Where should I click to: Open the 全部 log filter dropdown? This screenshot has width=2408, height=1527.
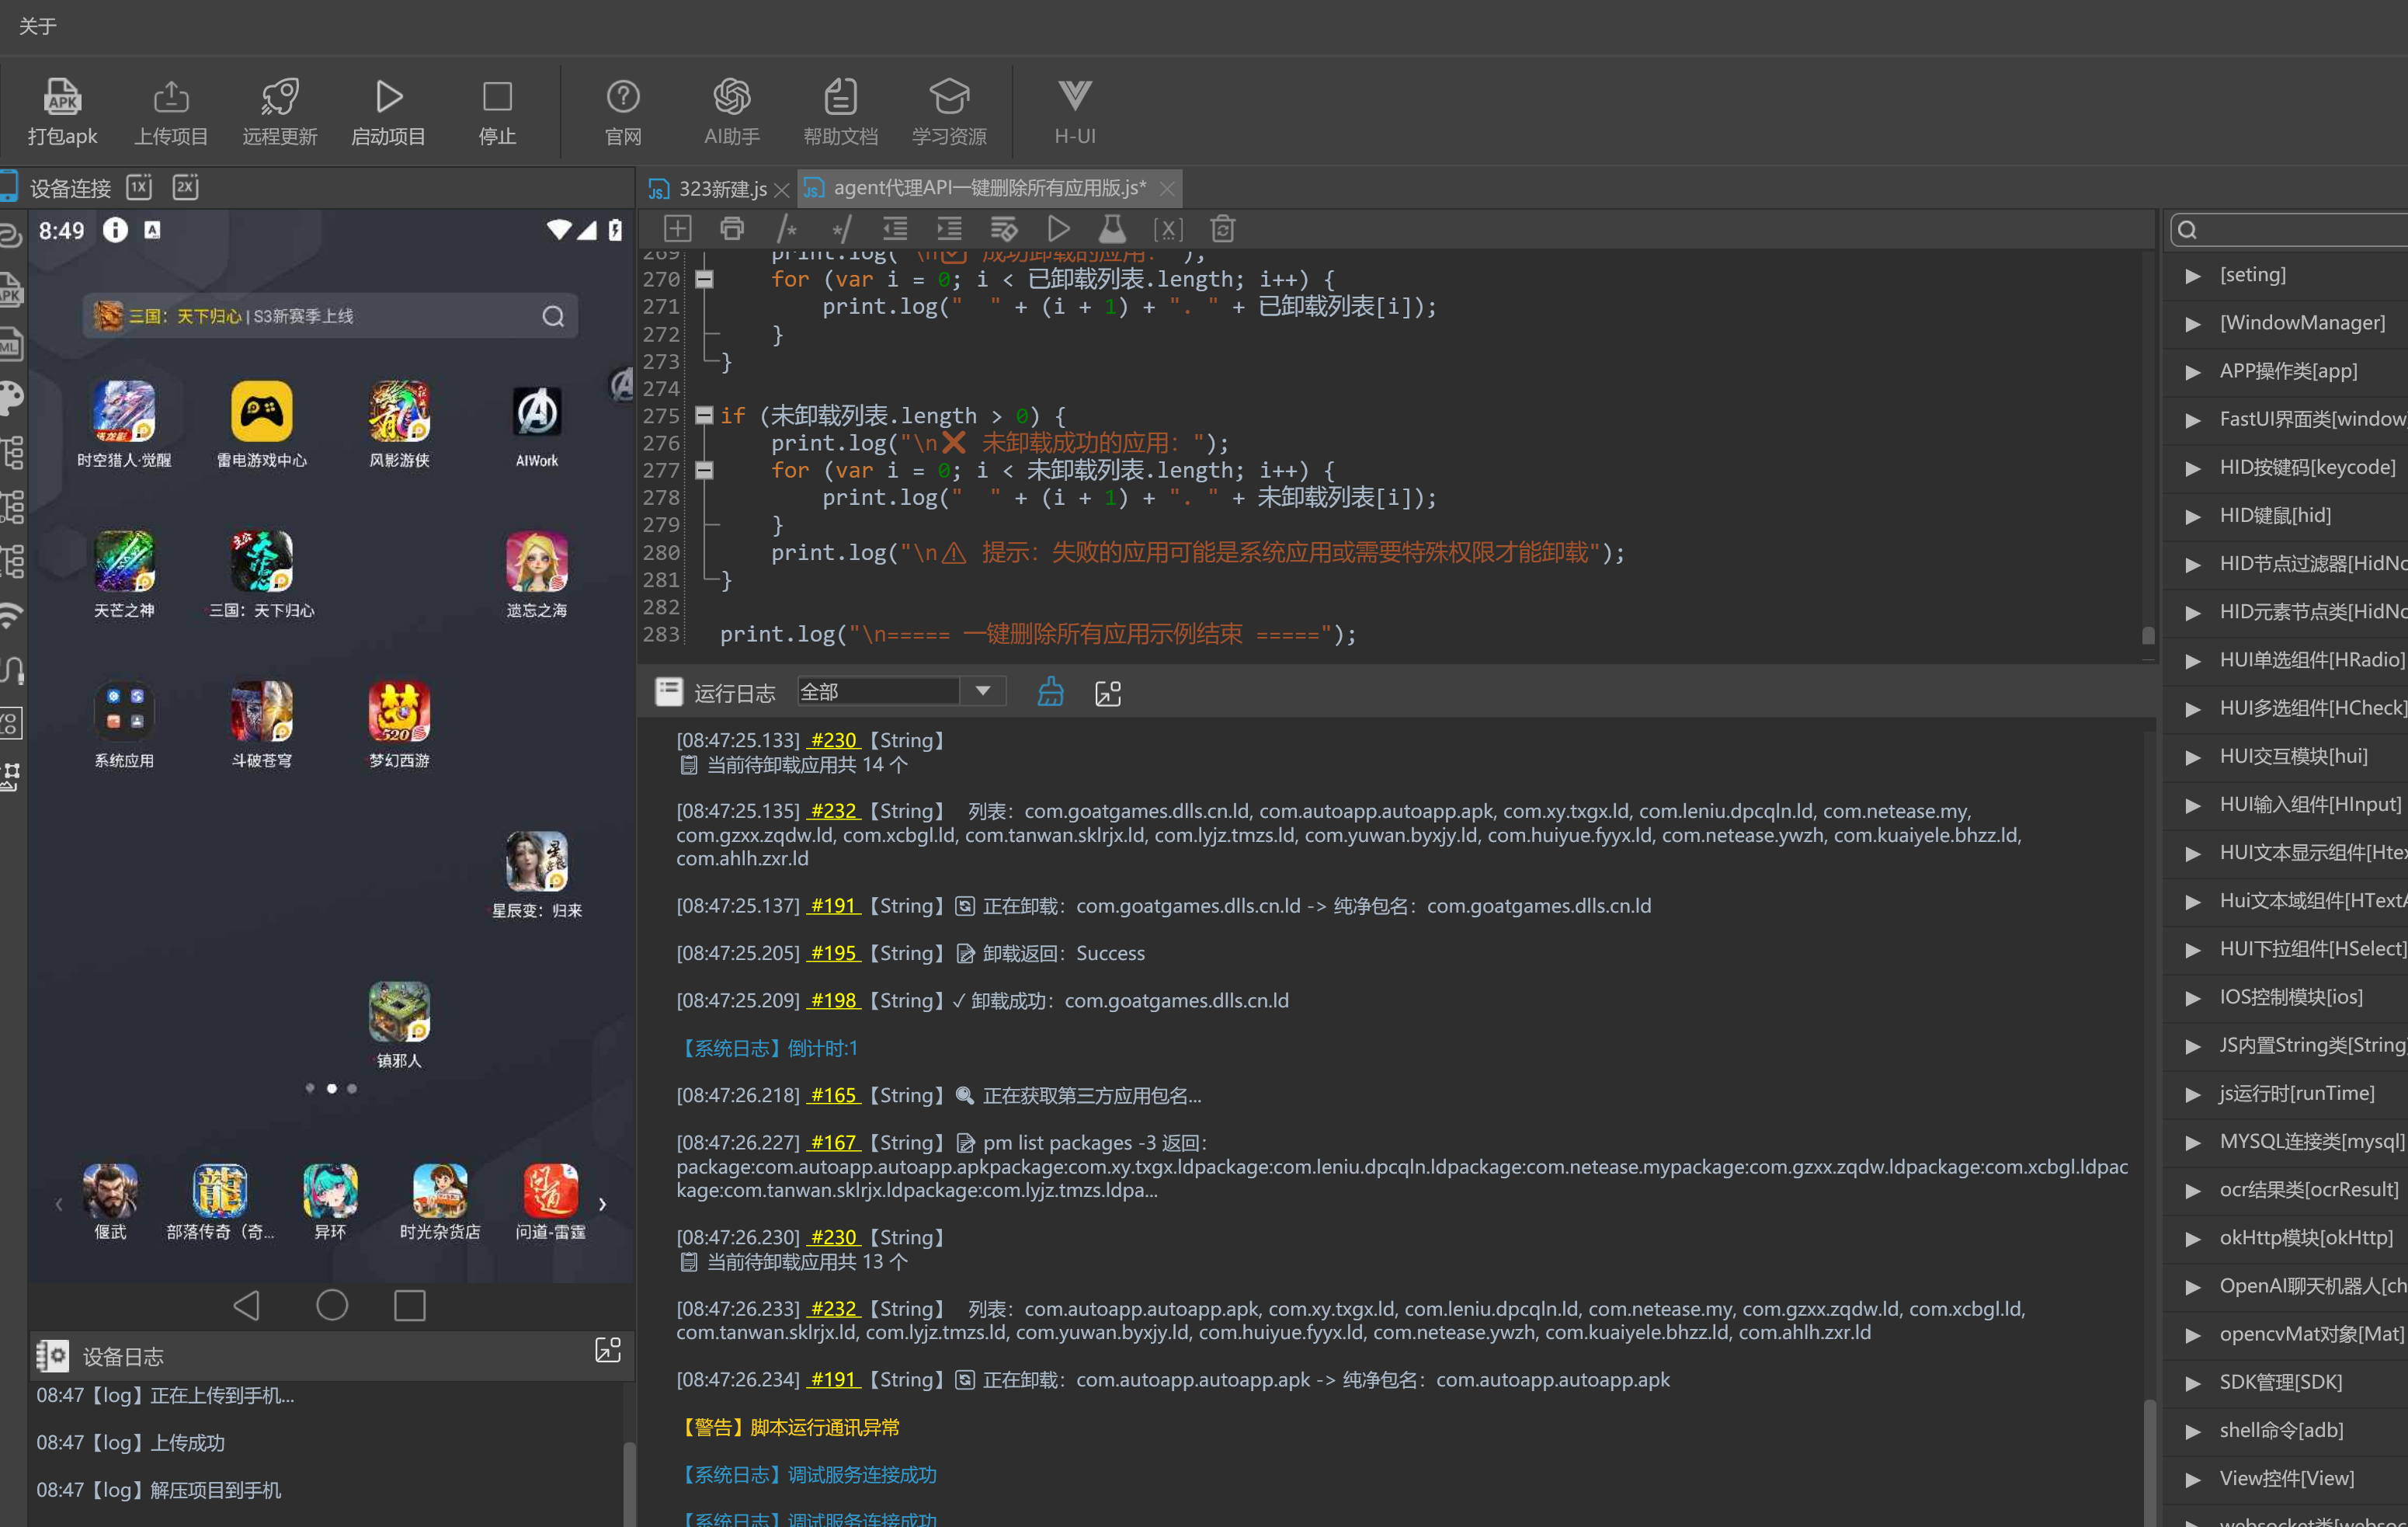click(901, 691)
